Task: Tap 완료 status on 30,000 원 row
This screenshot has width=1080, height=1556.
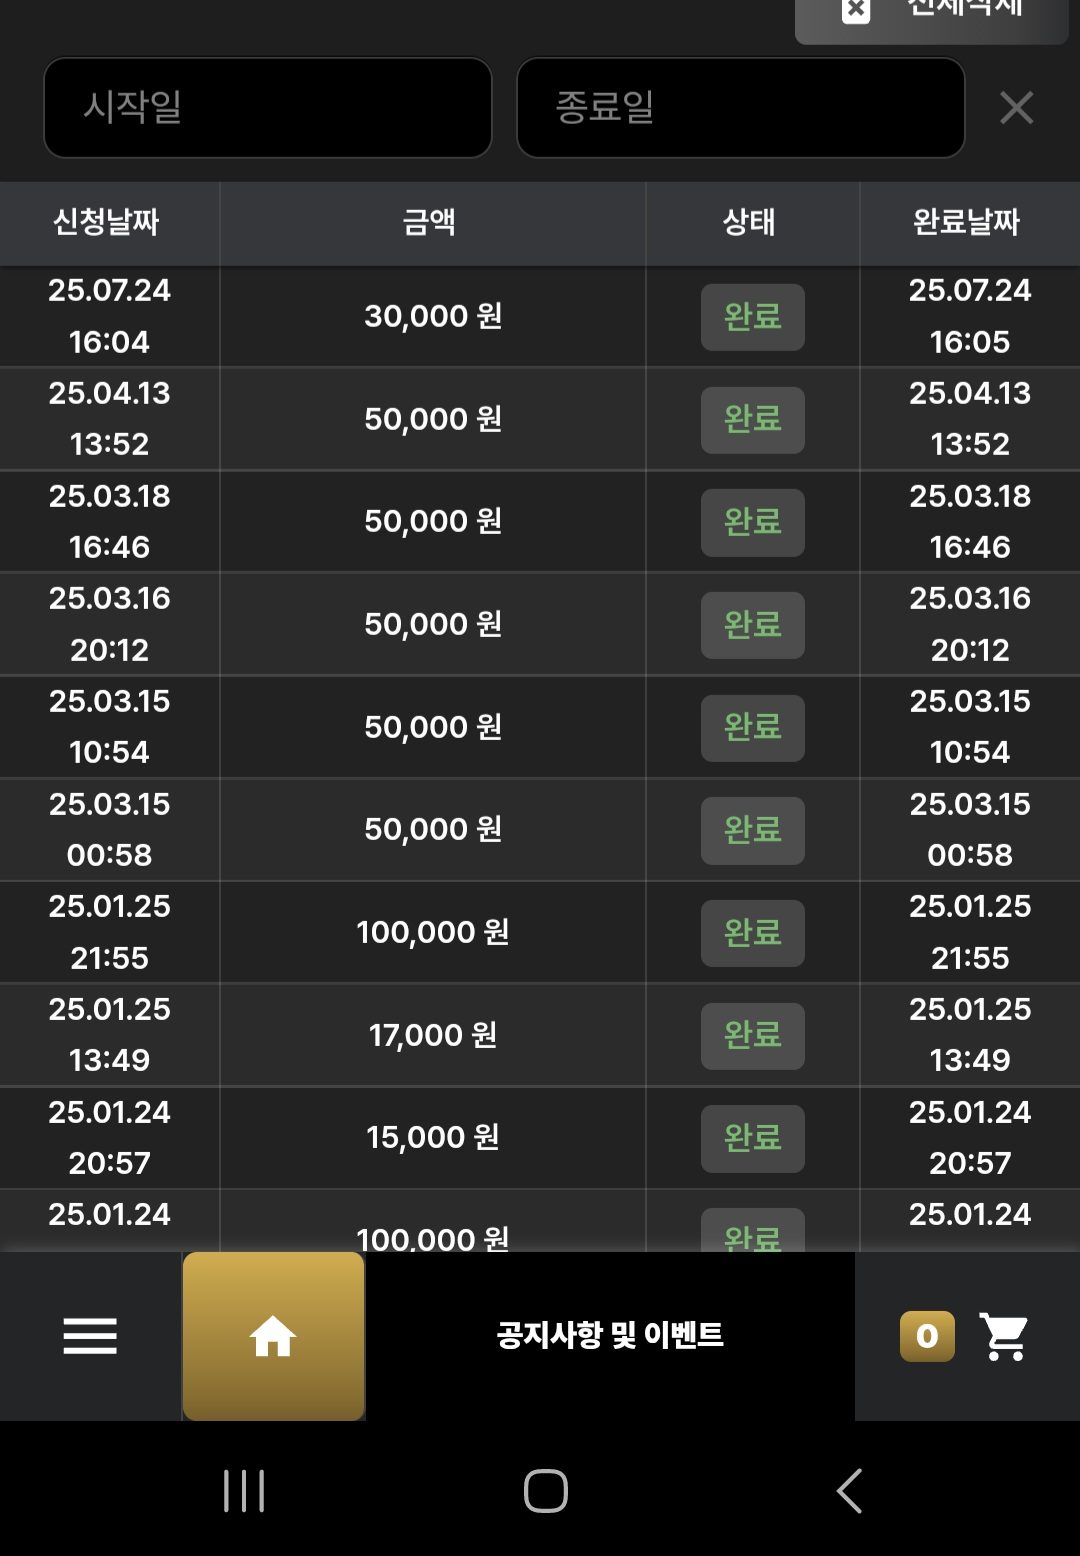Action: 753,317
